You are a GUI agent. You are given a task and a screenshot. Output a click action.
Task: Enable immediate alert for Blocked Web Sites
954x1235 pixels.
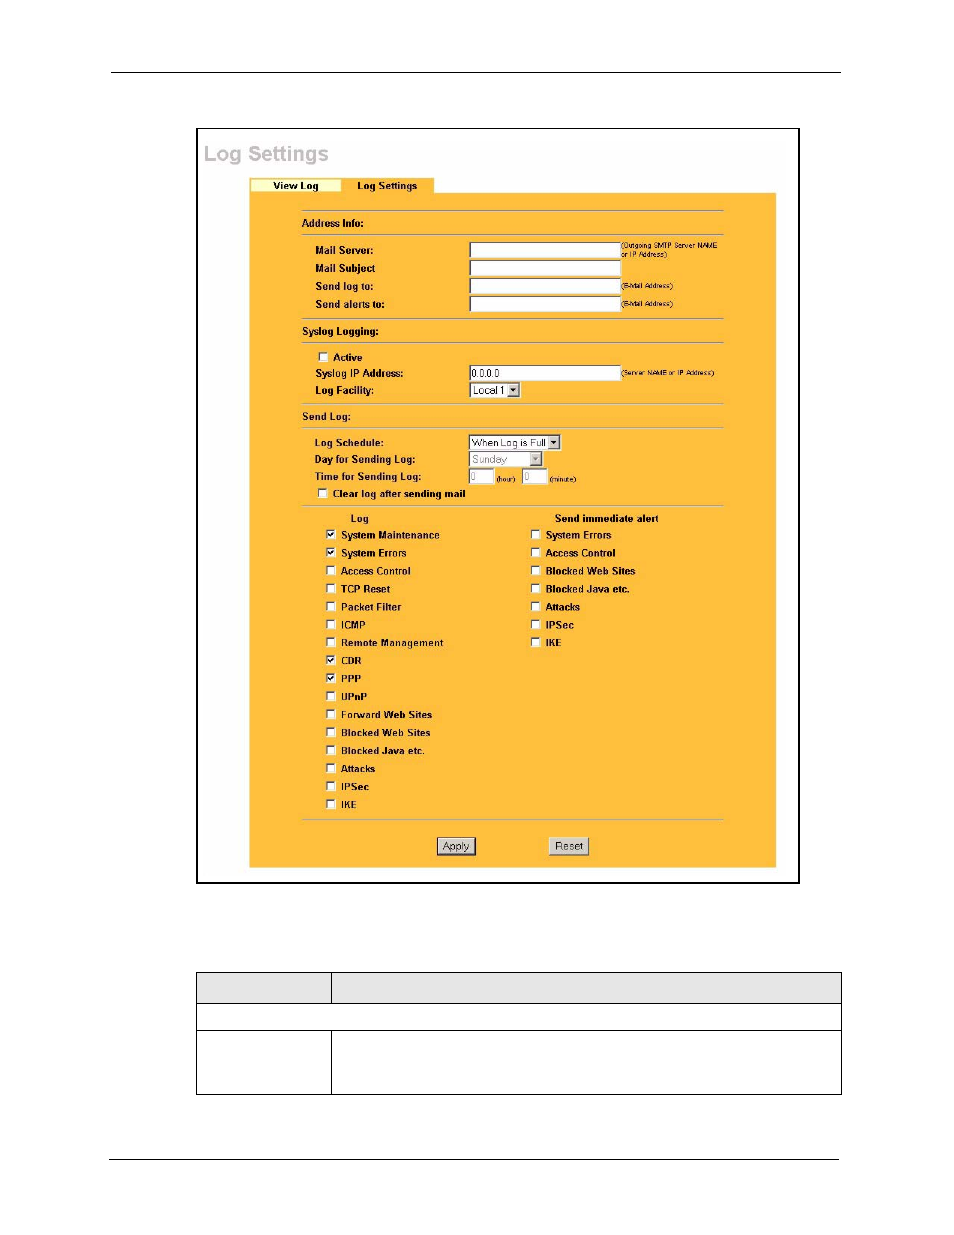click(x=536, y=571)
